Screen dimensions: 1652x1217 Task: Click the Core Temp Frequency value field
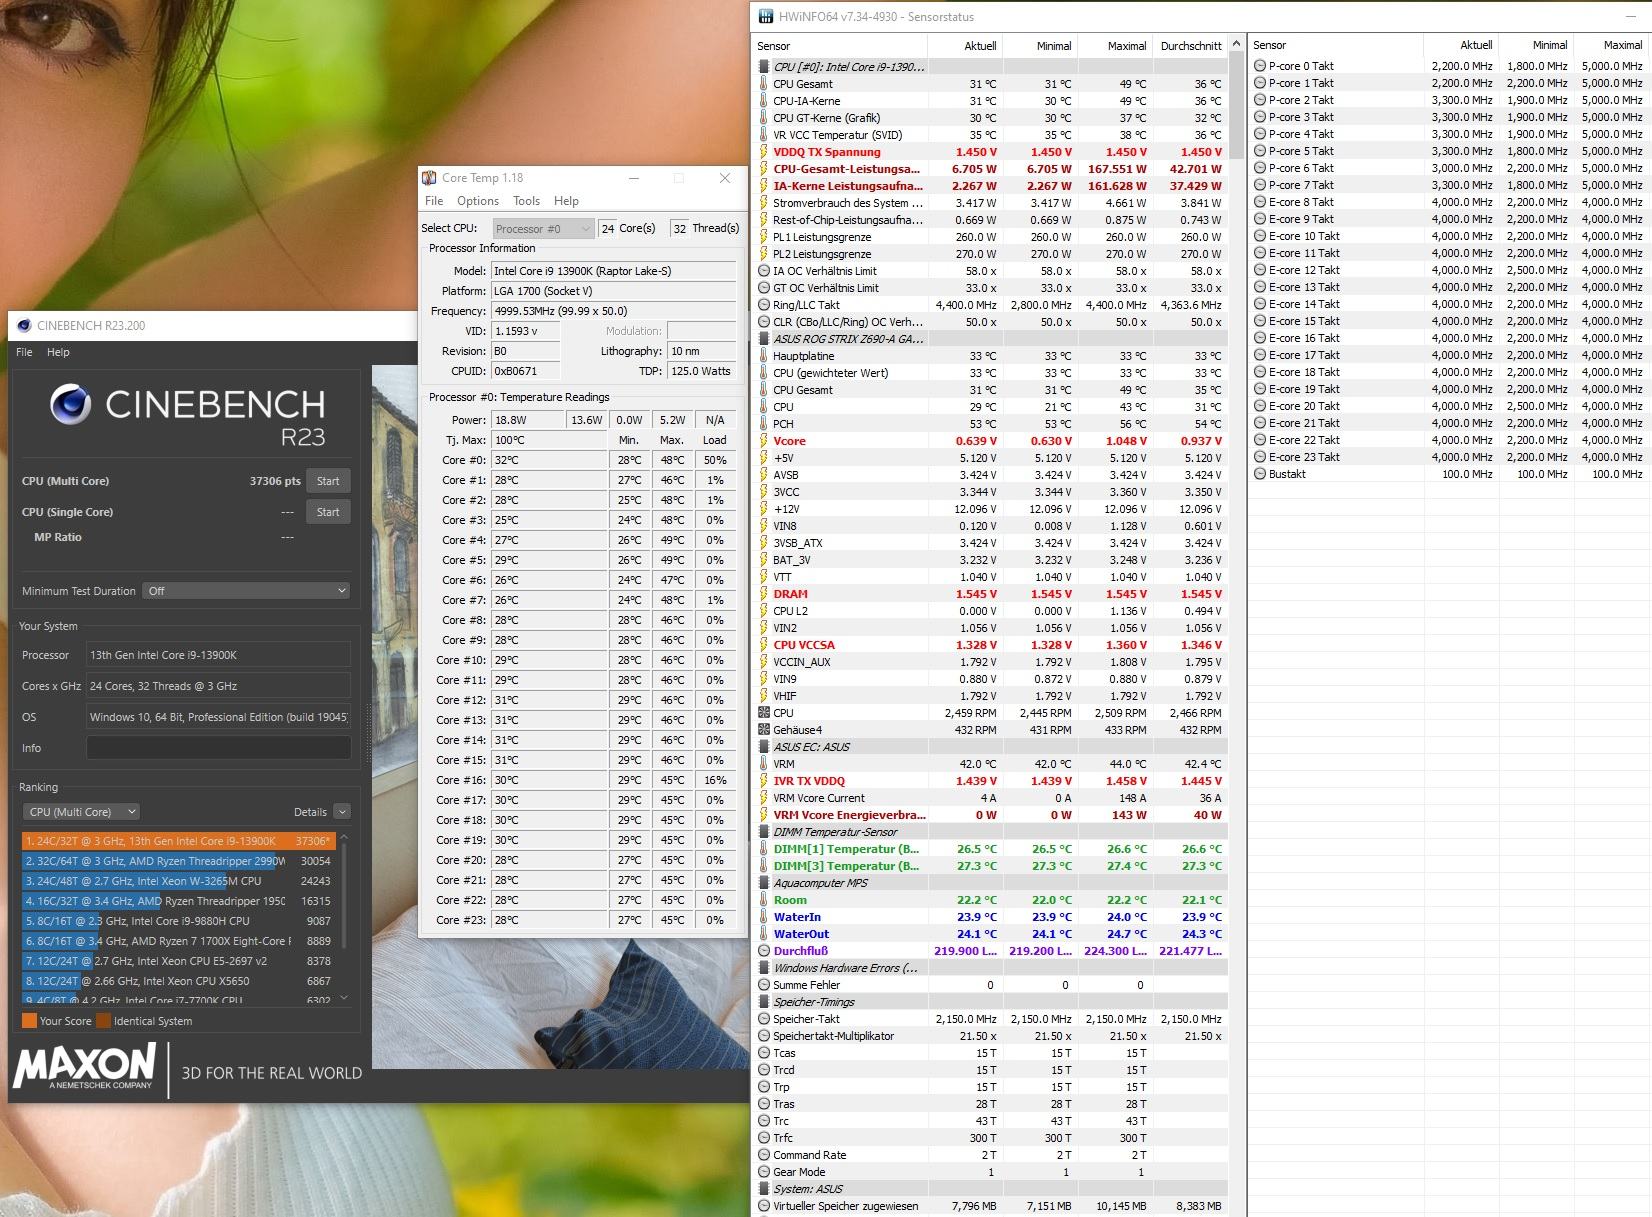click(612, 311)
